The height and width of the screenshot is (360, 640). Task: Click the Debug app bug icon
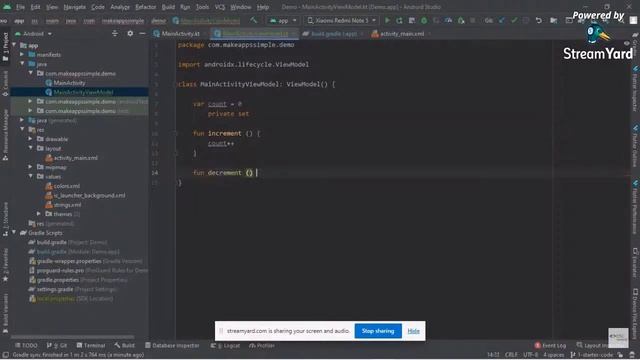424,20
